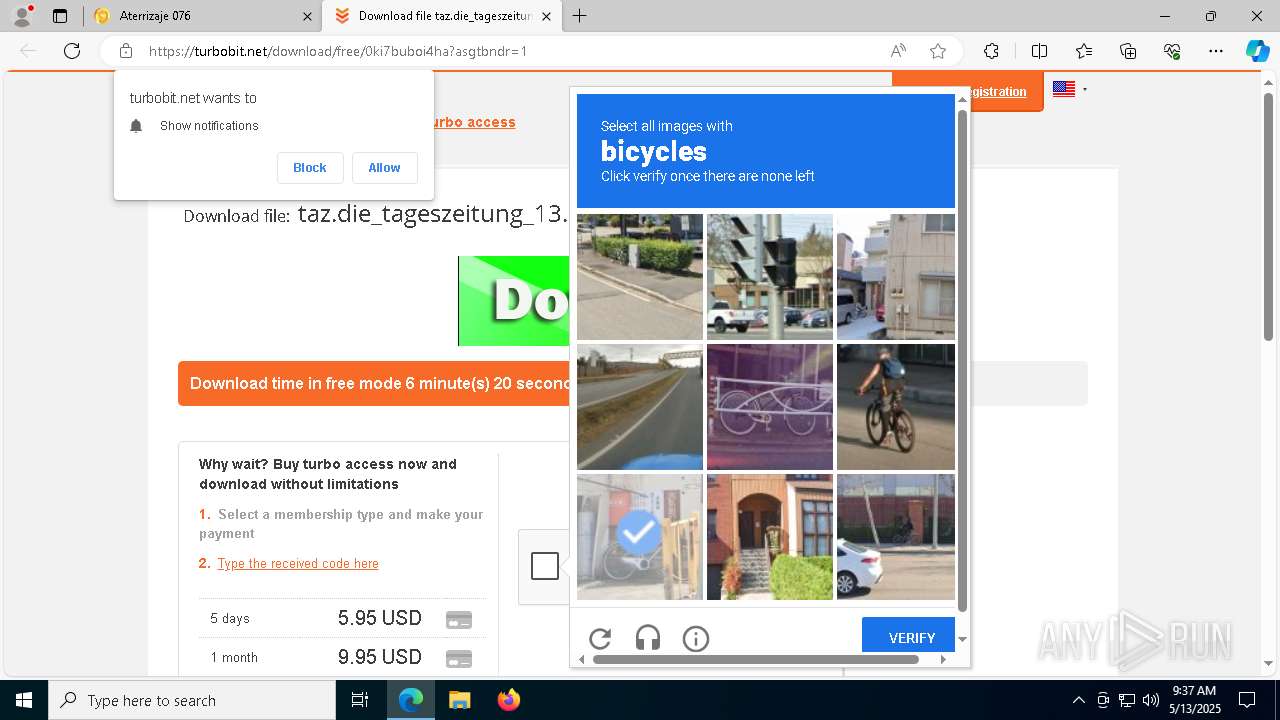Click the address bar URL field

tap(510, 51)
